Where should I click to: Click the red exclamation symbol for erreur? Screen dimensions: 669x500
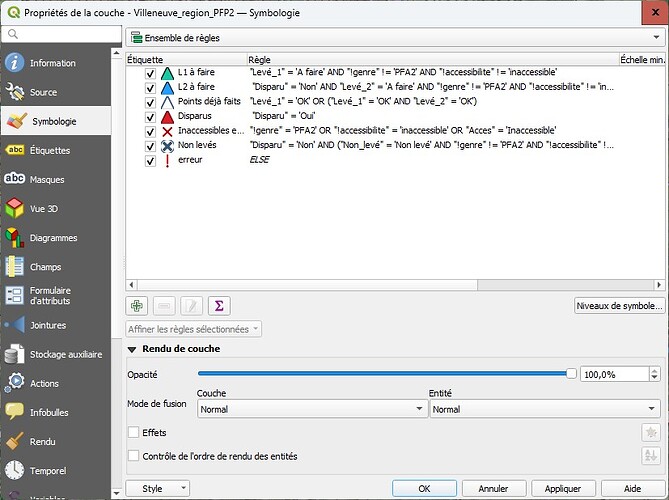click(167, 160)
